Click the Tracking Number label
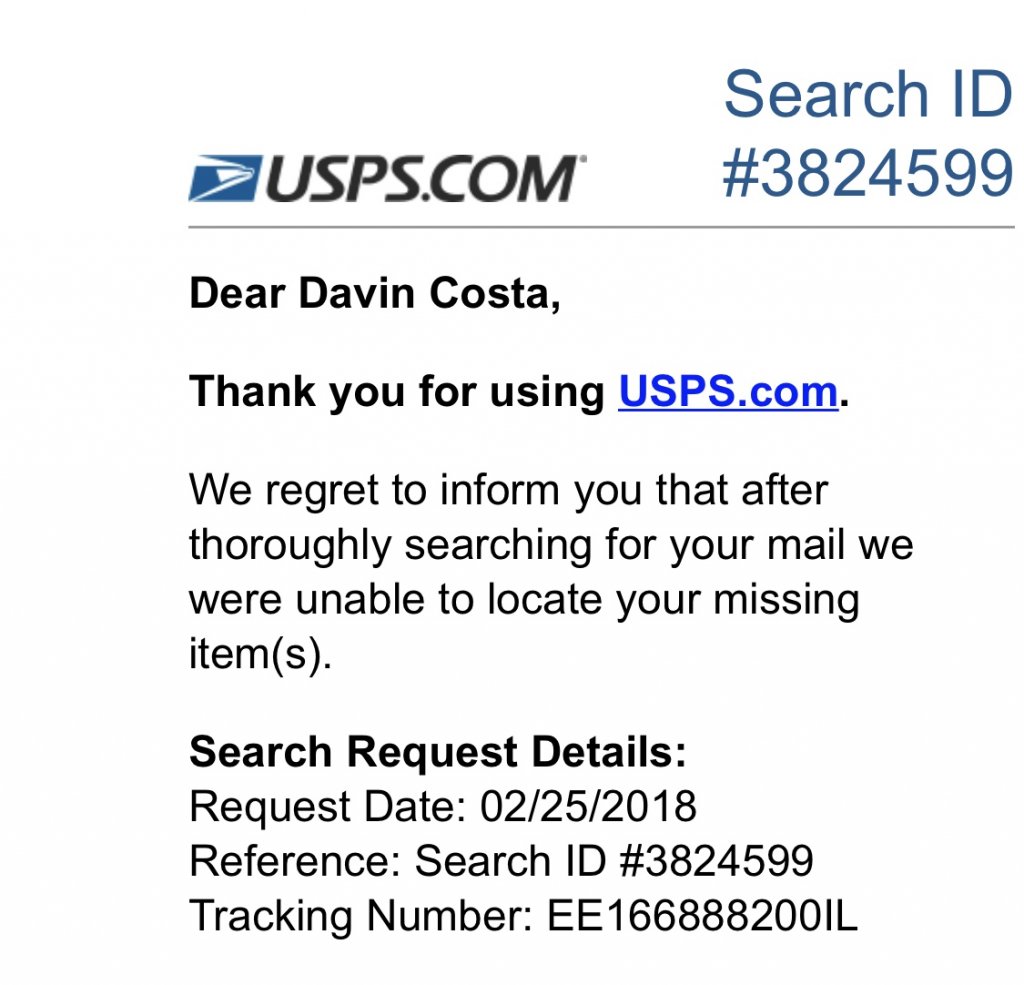This screenshot has width=1024, height=985. point(361,916)
